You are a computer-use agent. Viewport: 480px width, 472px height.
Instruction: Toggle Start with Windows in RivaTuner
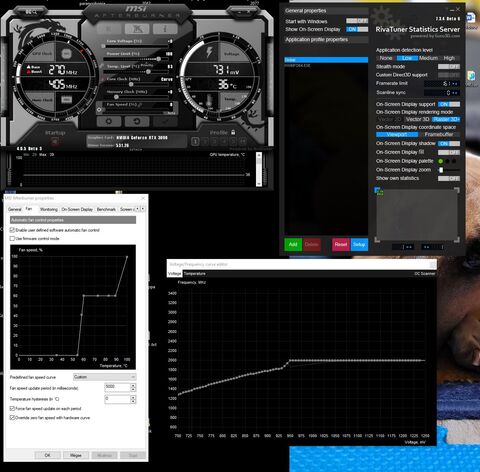357,21
